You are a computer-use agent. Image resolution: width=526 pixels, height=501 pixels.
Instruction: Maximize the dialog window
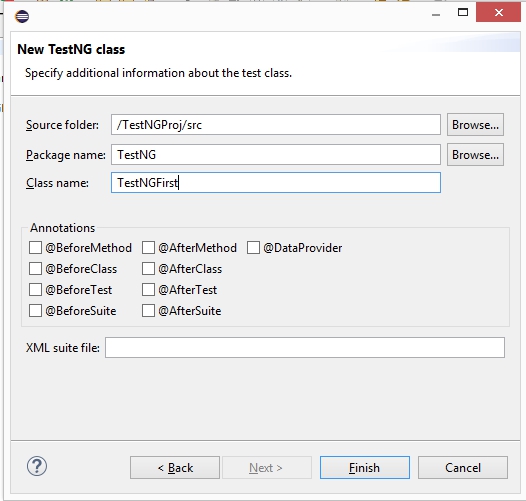pos(463,12)
